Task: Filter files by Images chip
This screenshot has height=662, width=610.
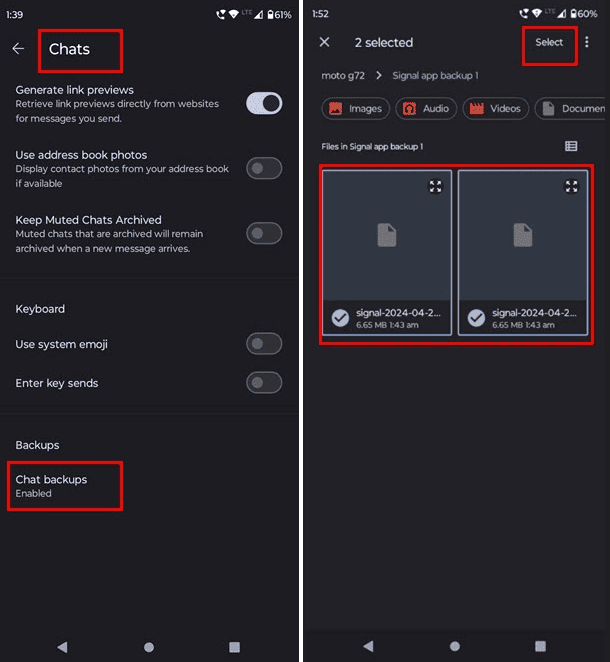Action: (x=355, y=109)
